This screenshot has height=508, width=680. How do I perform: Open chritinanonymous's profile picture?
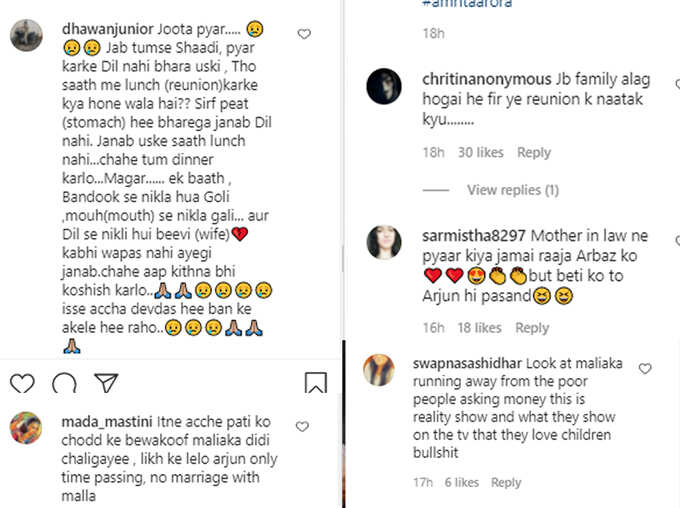384,86
